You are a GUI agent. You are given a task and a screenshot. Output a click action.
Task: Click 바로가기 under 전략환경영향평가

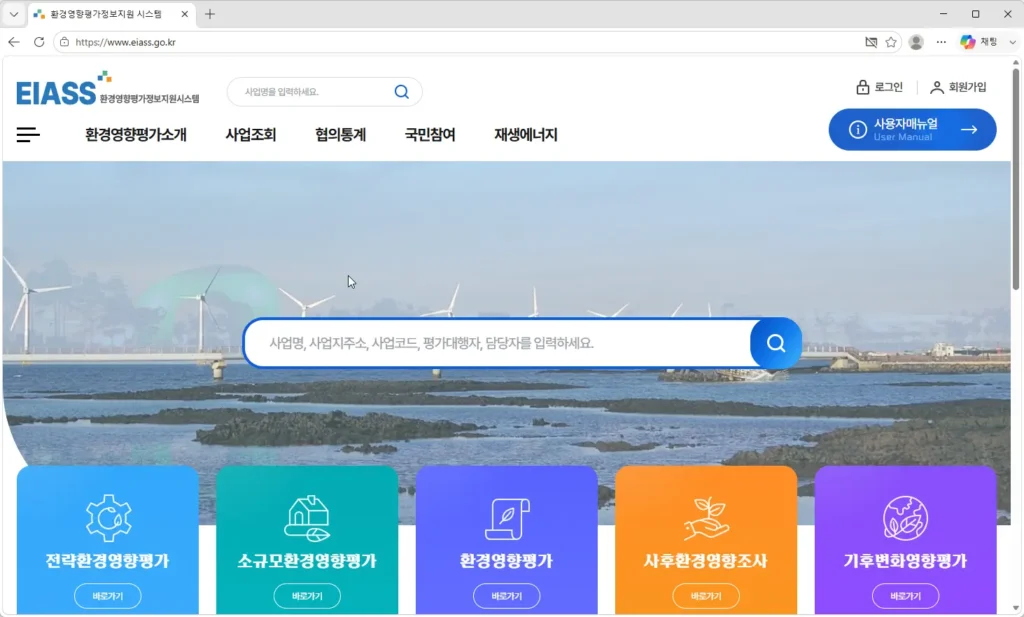coord(108,595)
